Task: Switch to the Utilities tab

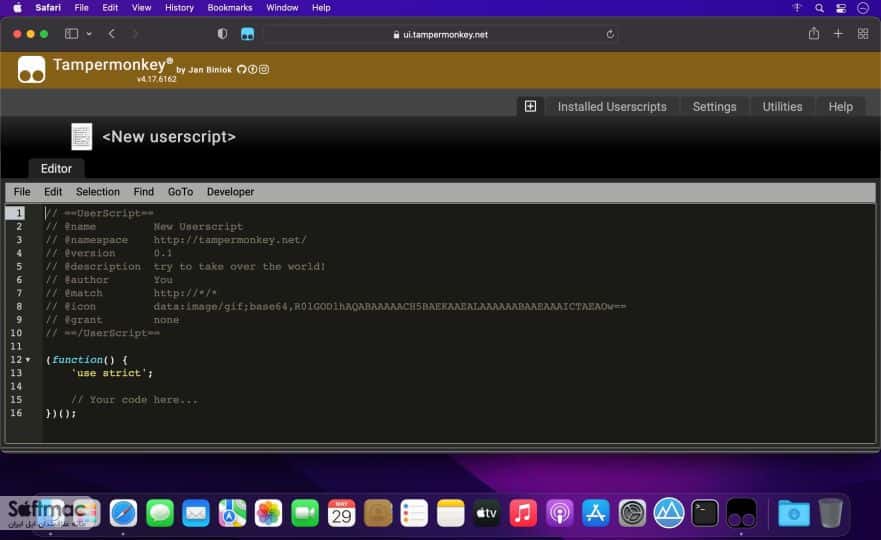Action: pyautogui.click(x=782, y=107)
